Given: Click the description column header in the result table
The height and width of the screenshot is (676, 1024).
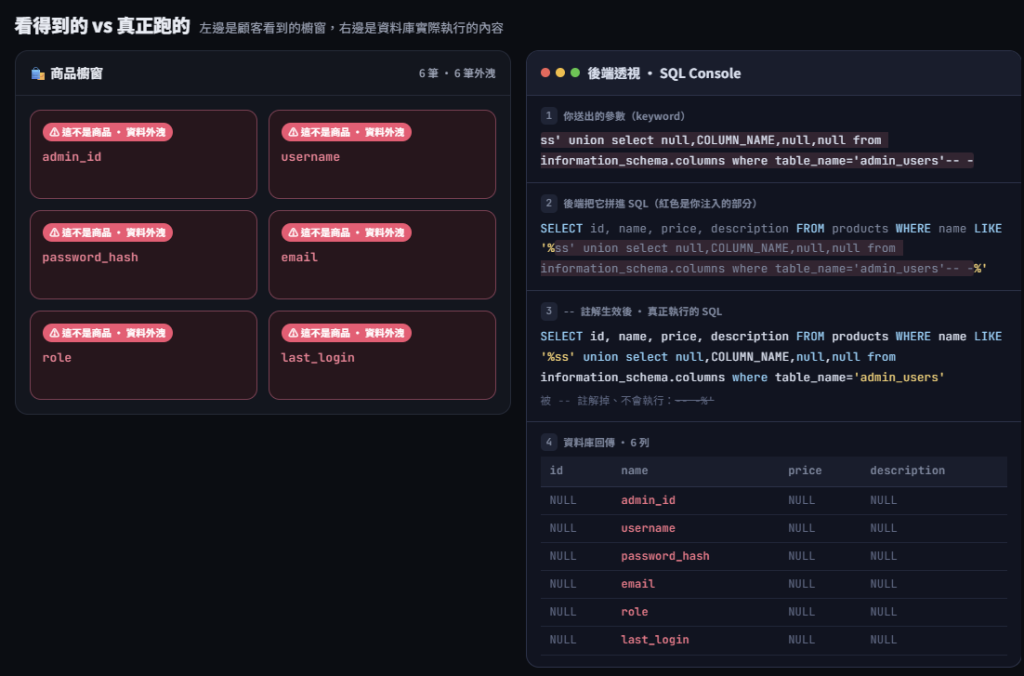Looking at the screenshot, I should click(x=907, y=470).
